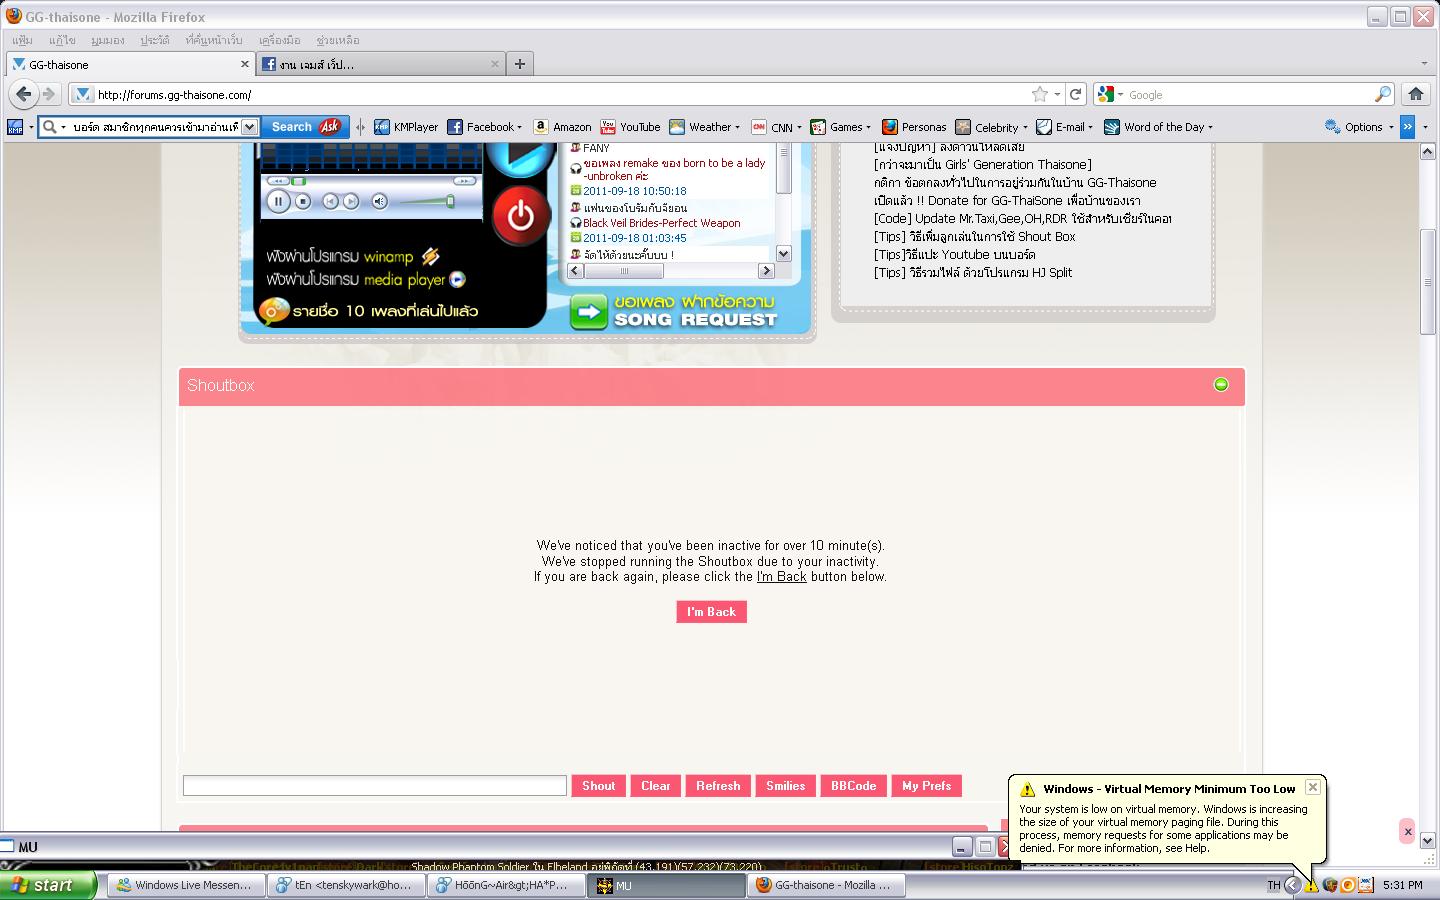Viewport: 1440px width, 900px height.
Task: Reload the page with the refresh icon
Action: point(1076,94)
